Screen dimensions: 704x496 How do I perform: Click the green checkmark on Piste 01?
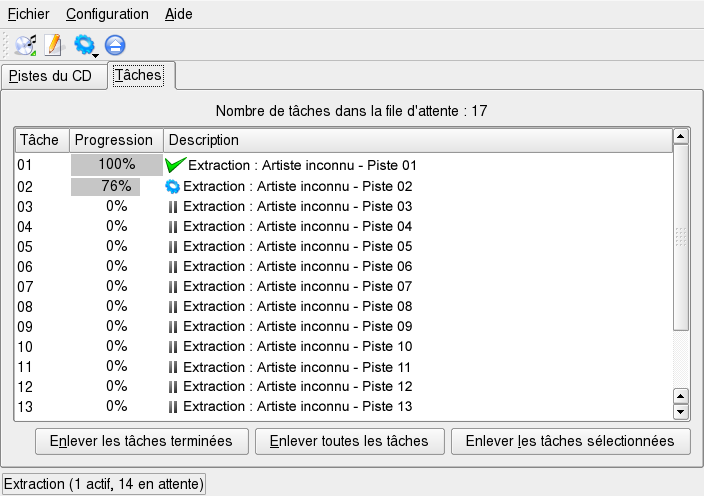pos(176,165)
